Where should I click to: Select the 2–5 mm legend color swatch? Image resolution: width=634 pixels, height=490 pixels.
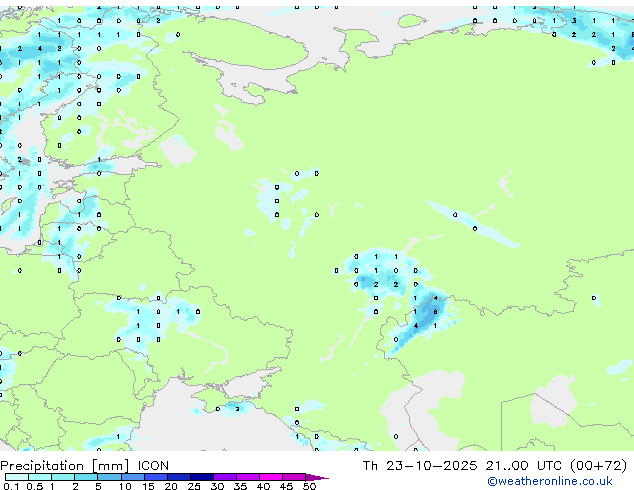click(86, 477)
